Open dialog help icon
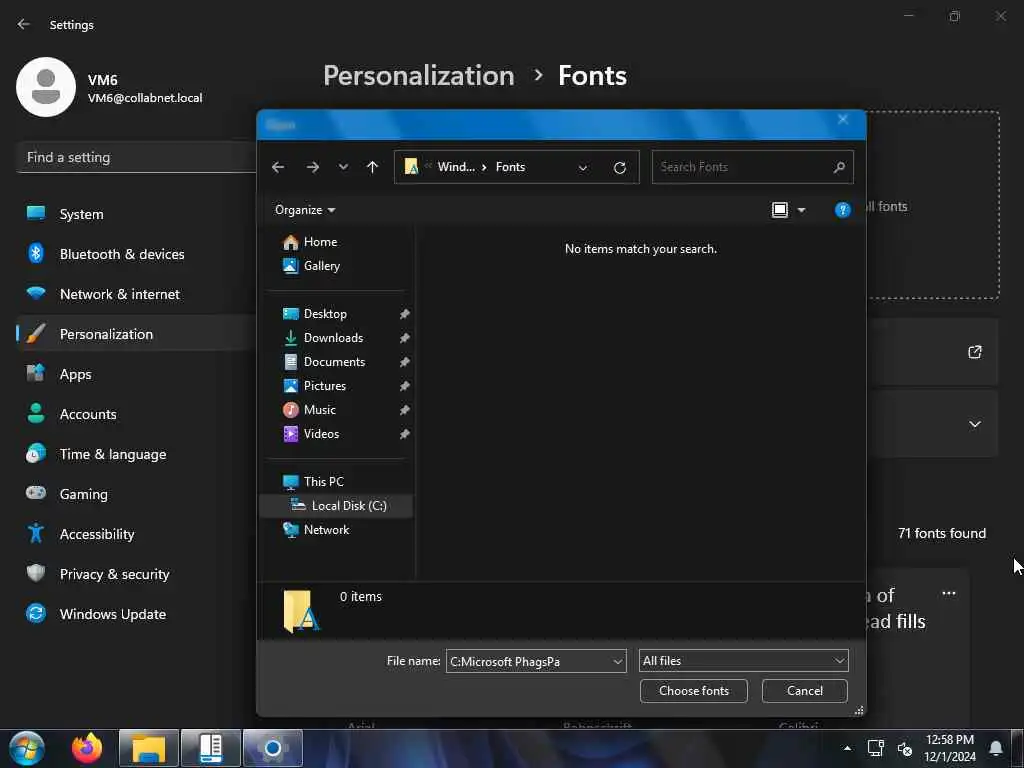 click(842, 210)
